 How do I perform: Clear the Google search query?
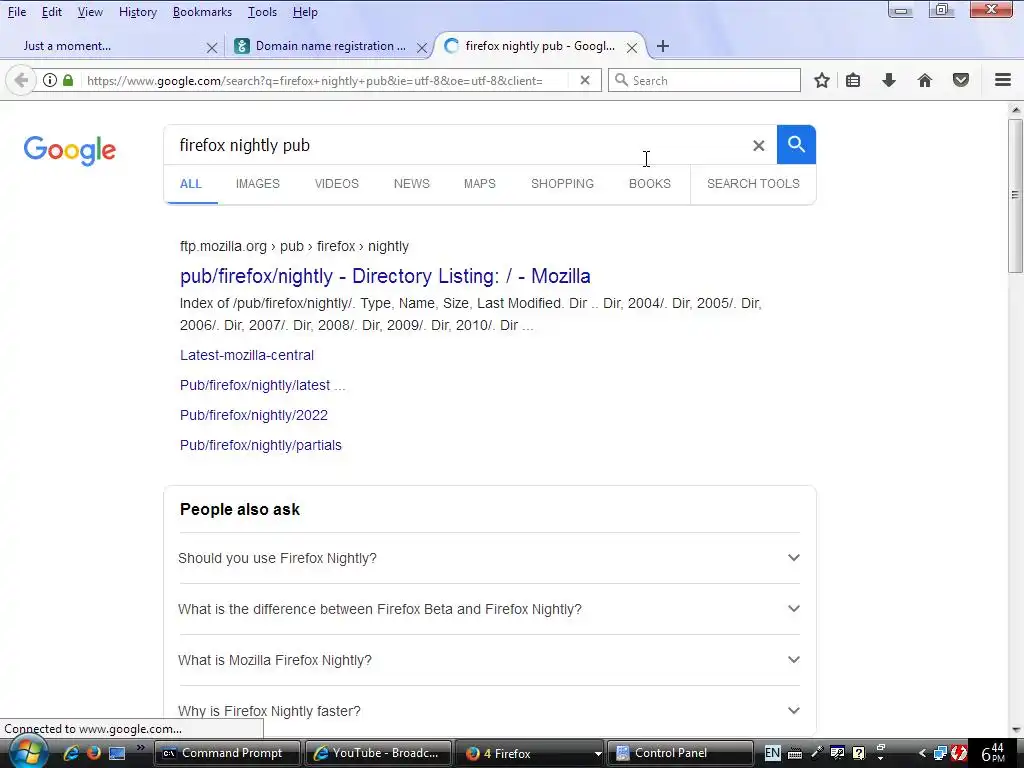click(758, 146)
